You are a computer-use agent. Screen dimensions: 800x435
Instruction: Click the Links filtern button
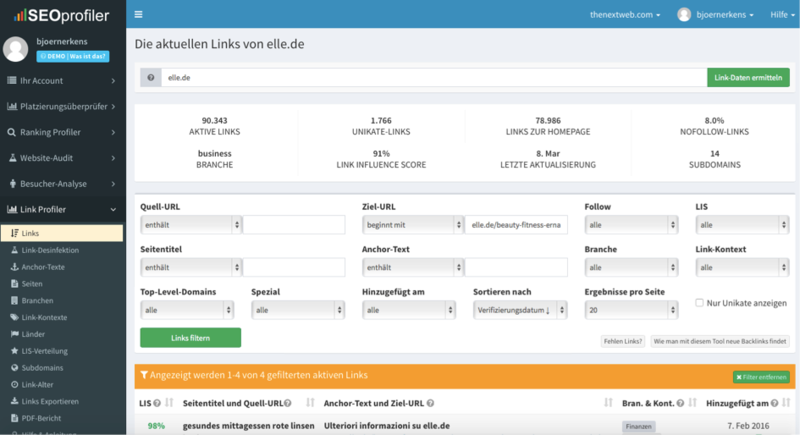click(190, 338)
